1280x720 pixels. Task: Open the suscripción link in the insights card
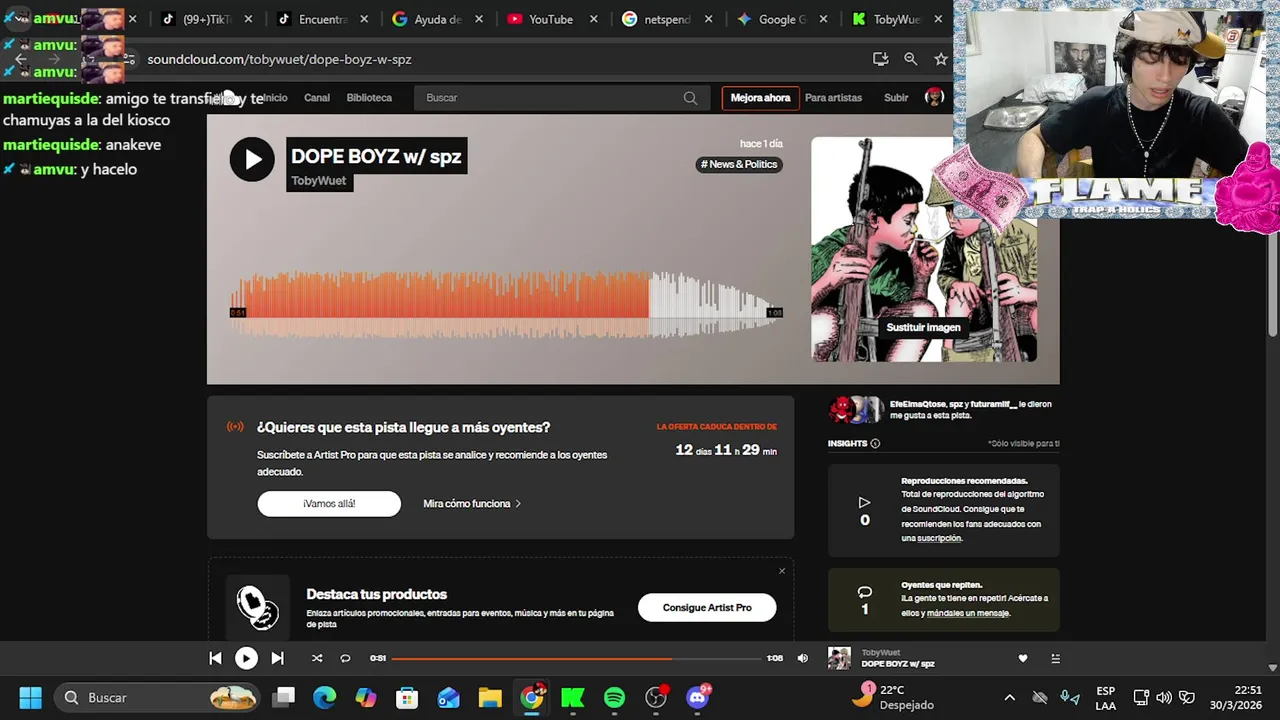coord(939,538)
